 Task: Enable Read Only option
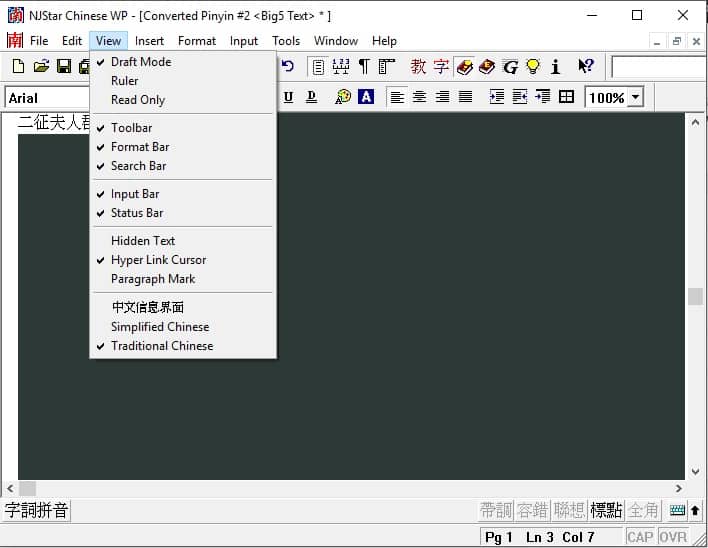pos(183,100)
